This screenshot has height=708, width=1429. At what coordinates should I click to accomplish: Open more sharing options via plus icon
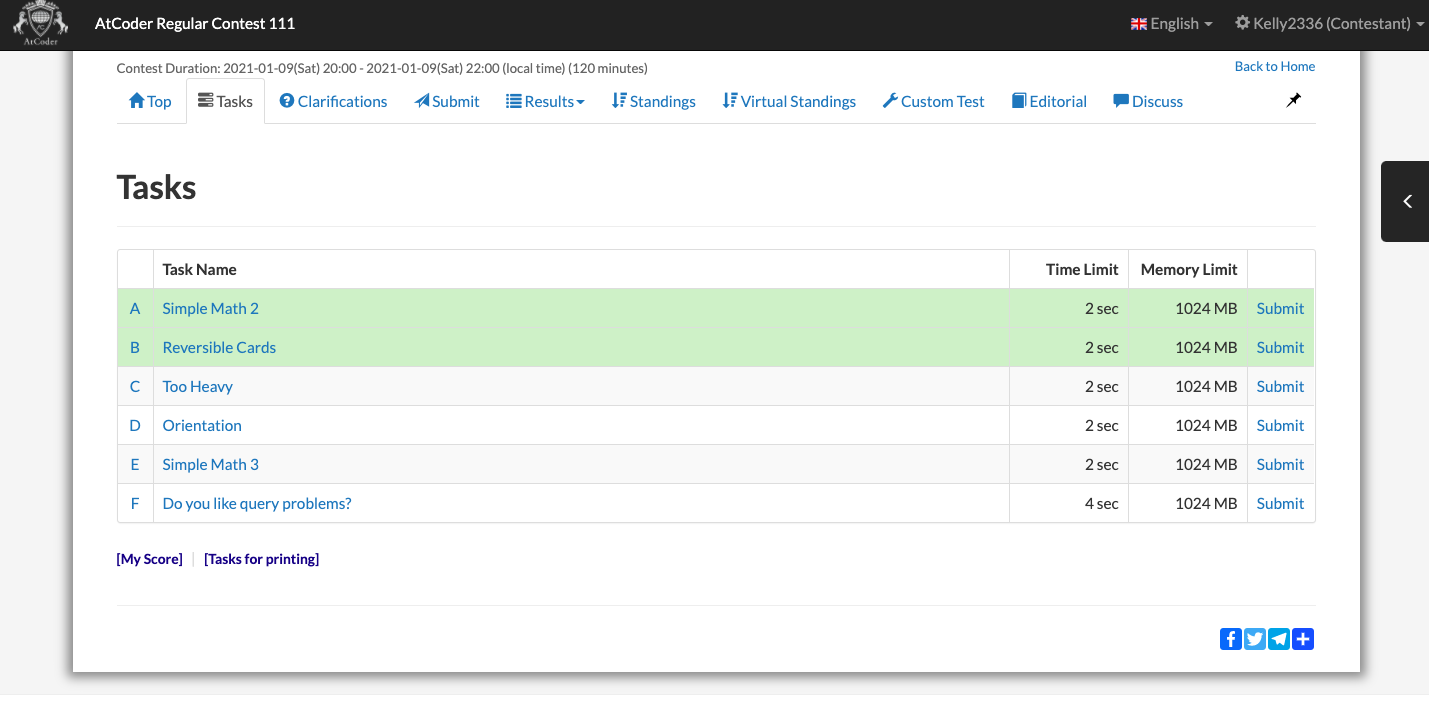(x=1302, y=638)
